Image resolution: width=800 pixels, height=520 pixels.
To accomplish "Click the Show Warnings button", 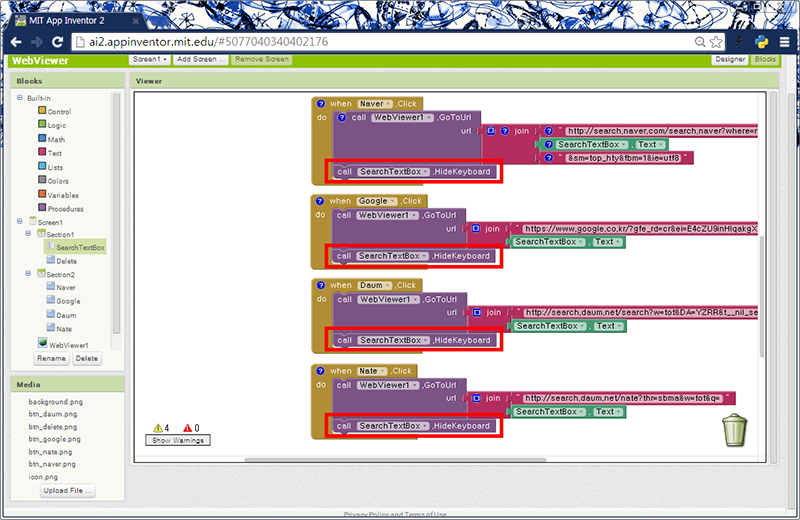I will pos(178,440).
